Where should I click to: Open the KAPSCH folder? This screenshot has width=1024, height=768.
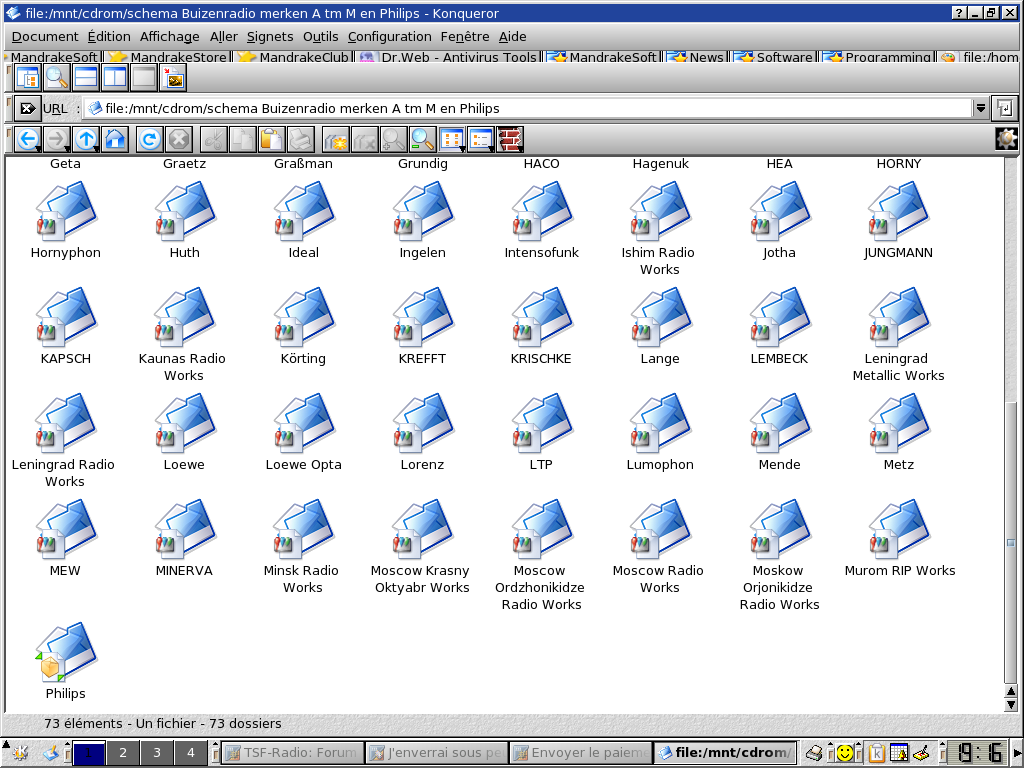pos(65,326)
